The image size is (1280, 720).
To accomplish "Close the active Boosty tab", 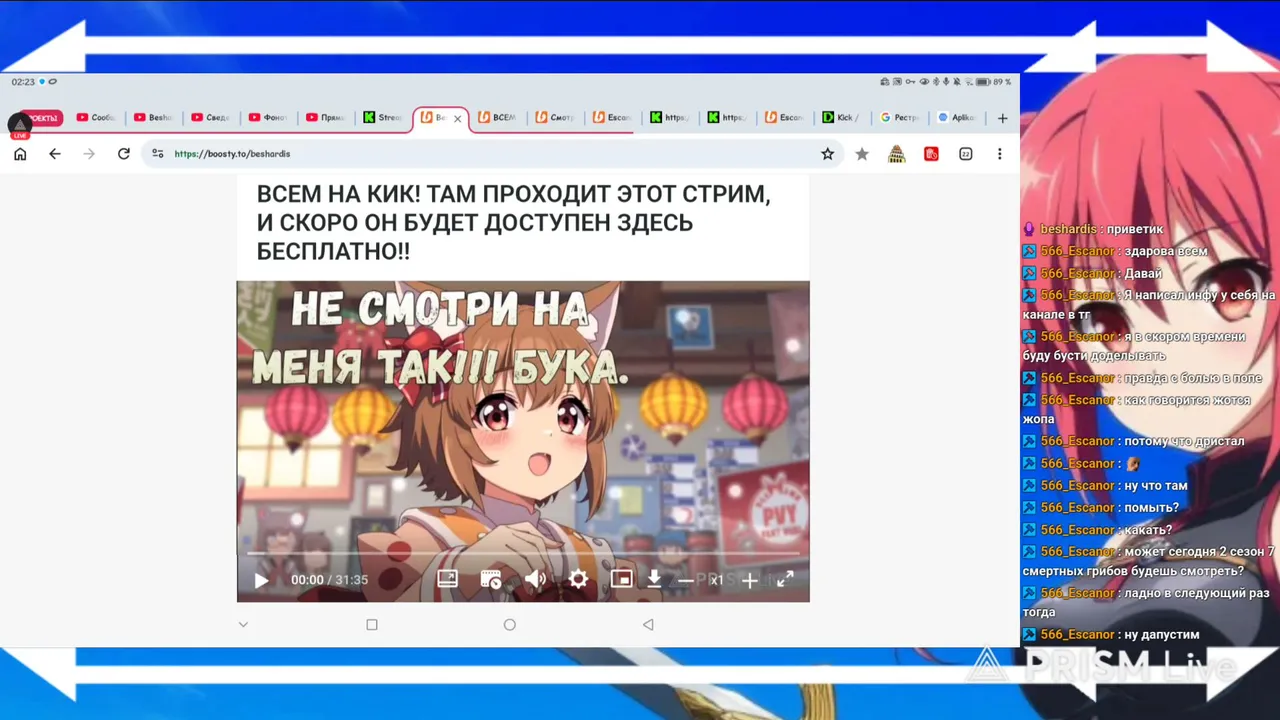I will (x=457, y=118).
